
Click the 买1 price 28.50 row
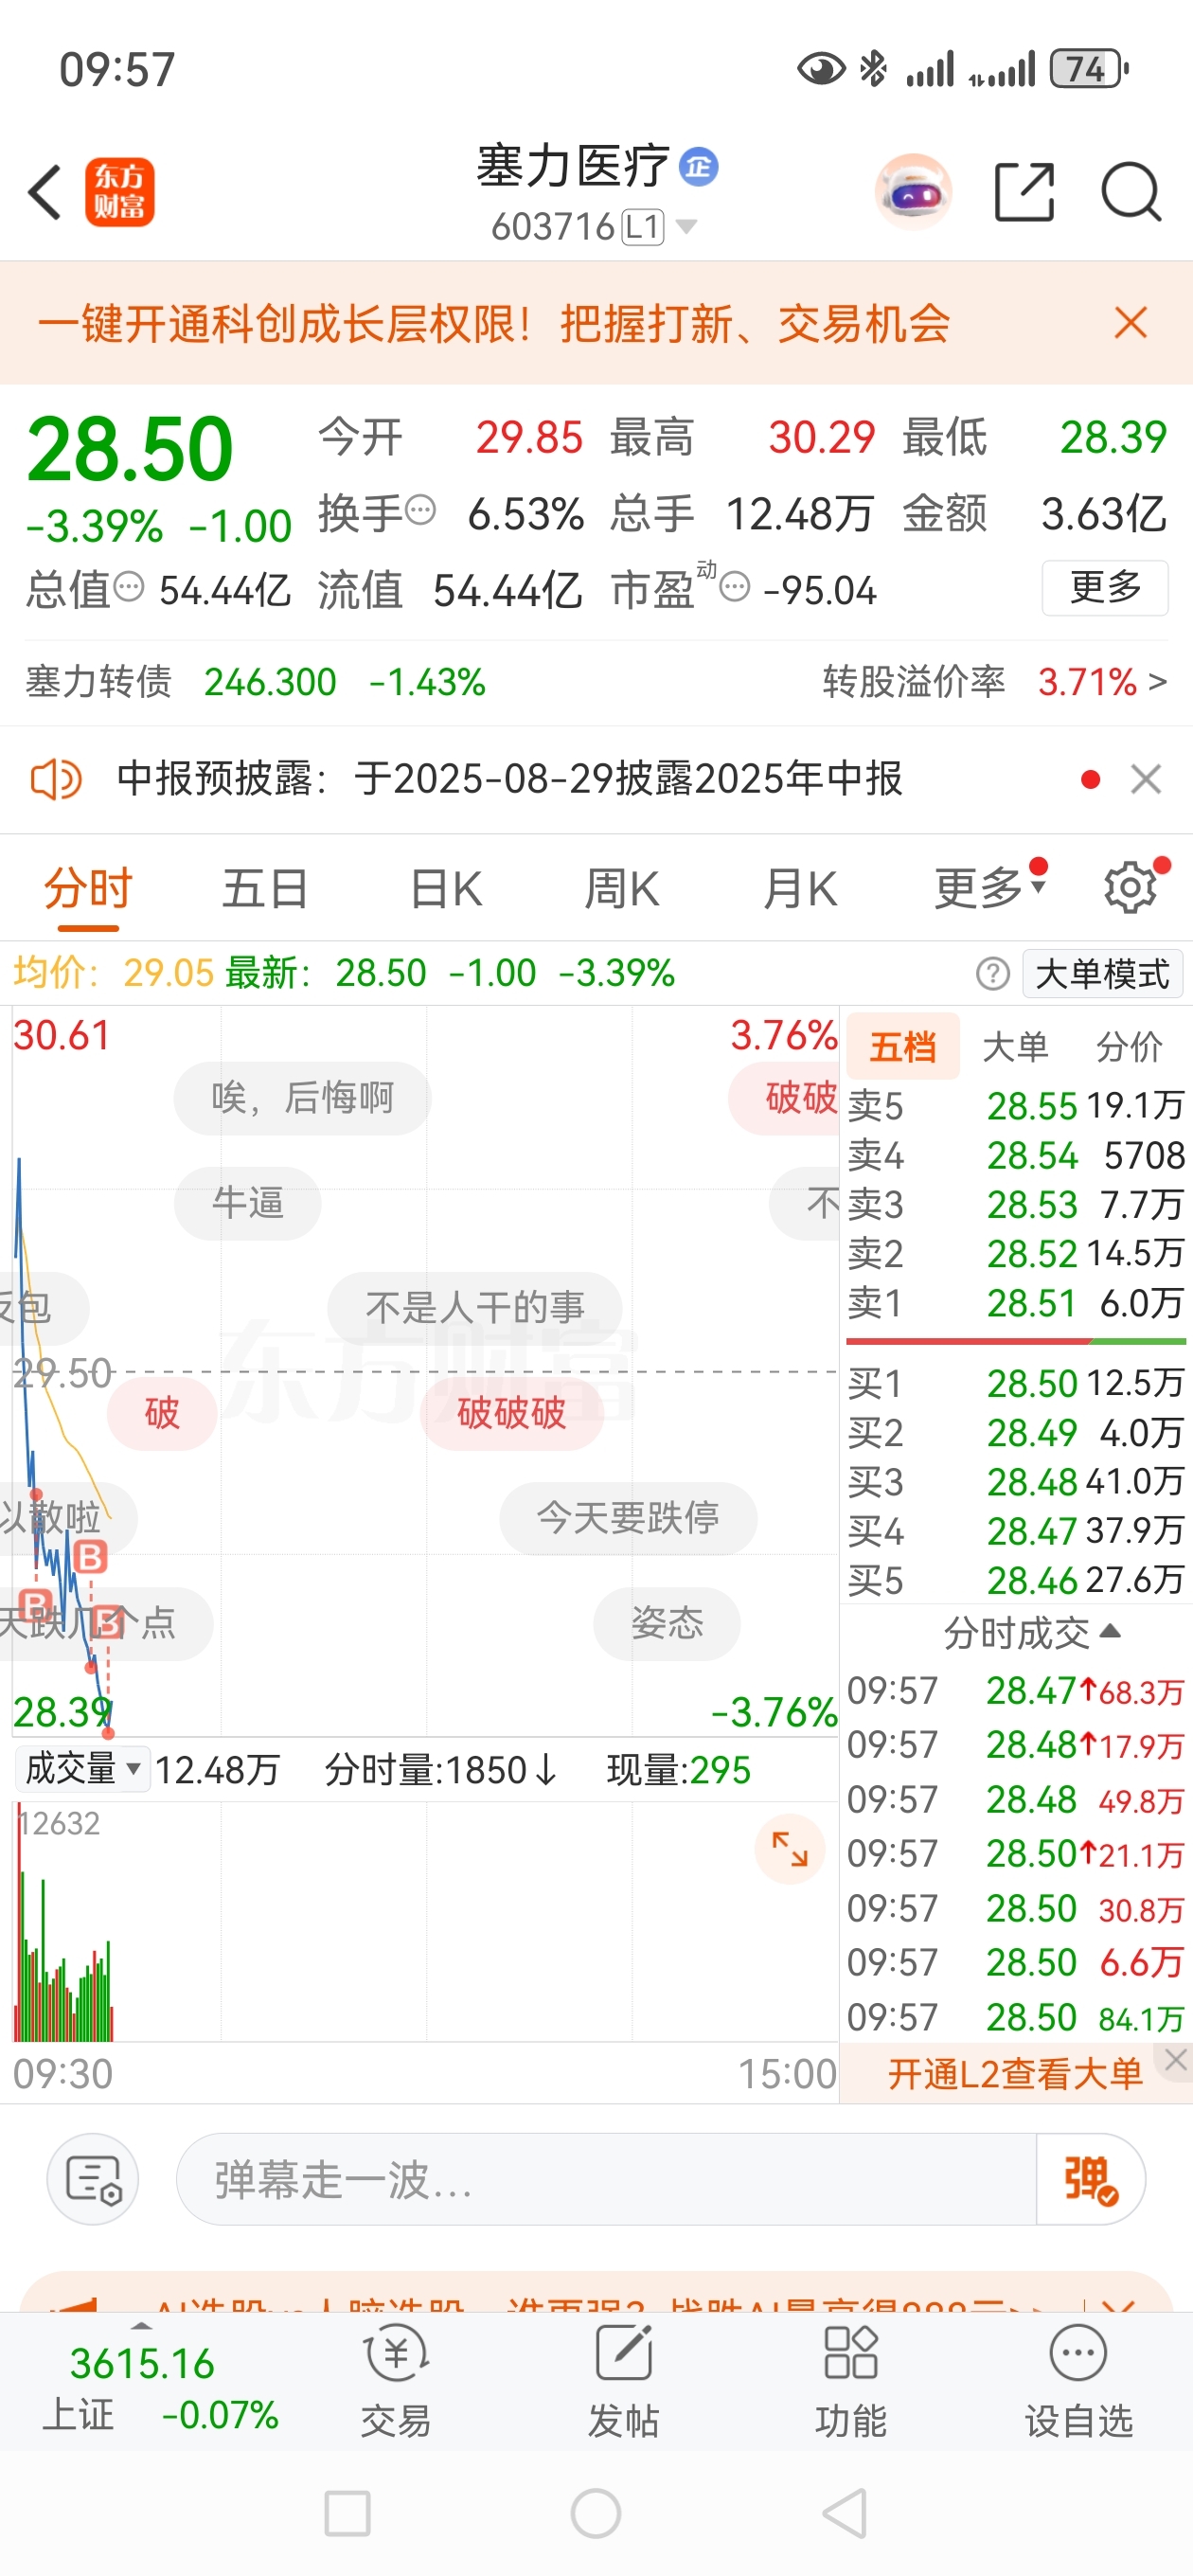(1015, 1383)
